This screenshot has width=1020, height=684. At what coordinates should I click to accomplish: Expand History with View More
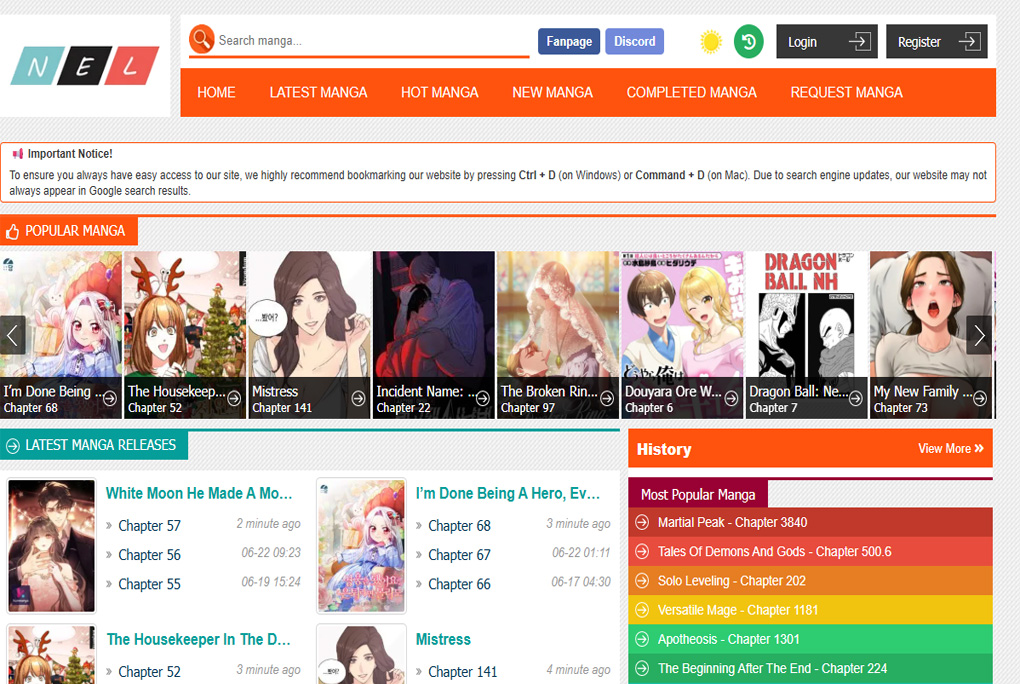point(950,449)
